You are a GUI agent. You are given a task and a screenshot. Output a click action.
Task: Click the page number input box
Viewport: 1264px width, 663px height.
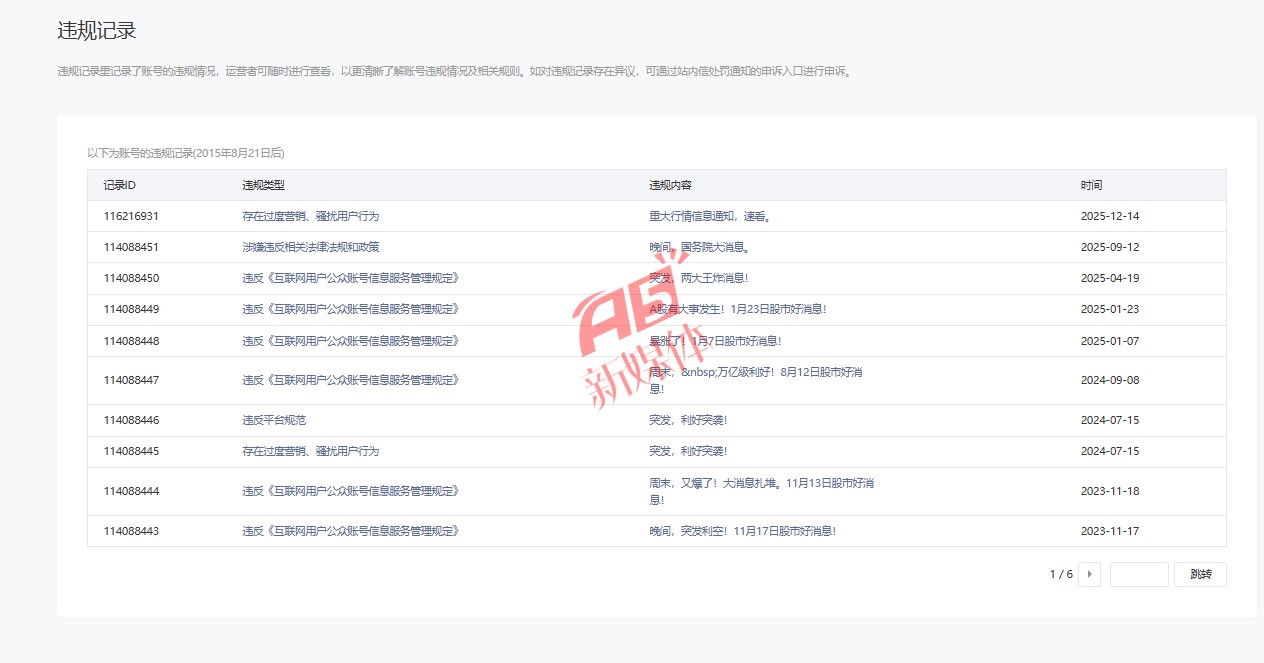(1138, 574)
